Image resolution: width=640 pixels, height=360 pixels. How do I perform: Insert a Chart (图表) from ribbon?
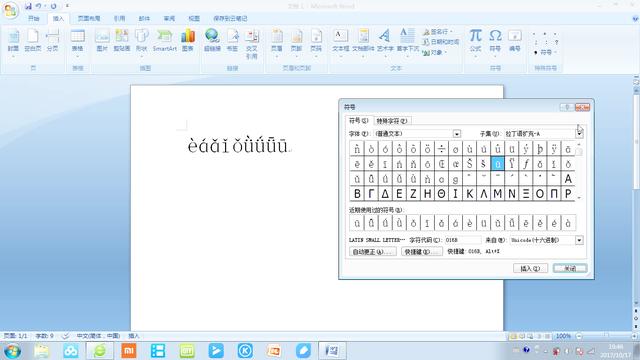[188, 40]
